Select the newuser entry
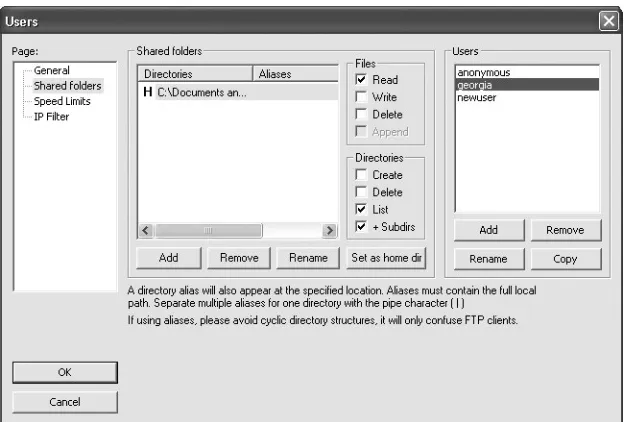The image size is (624, 422). [527, 98]
